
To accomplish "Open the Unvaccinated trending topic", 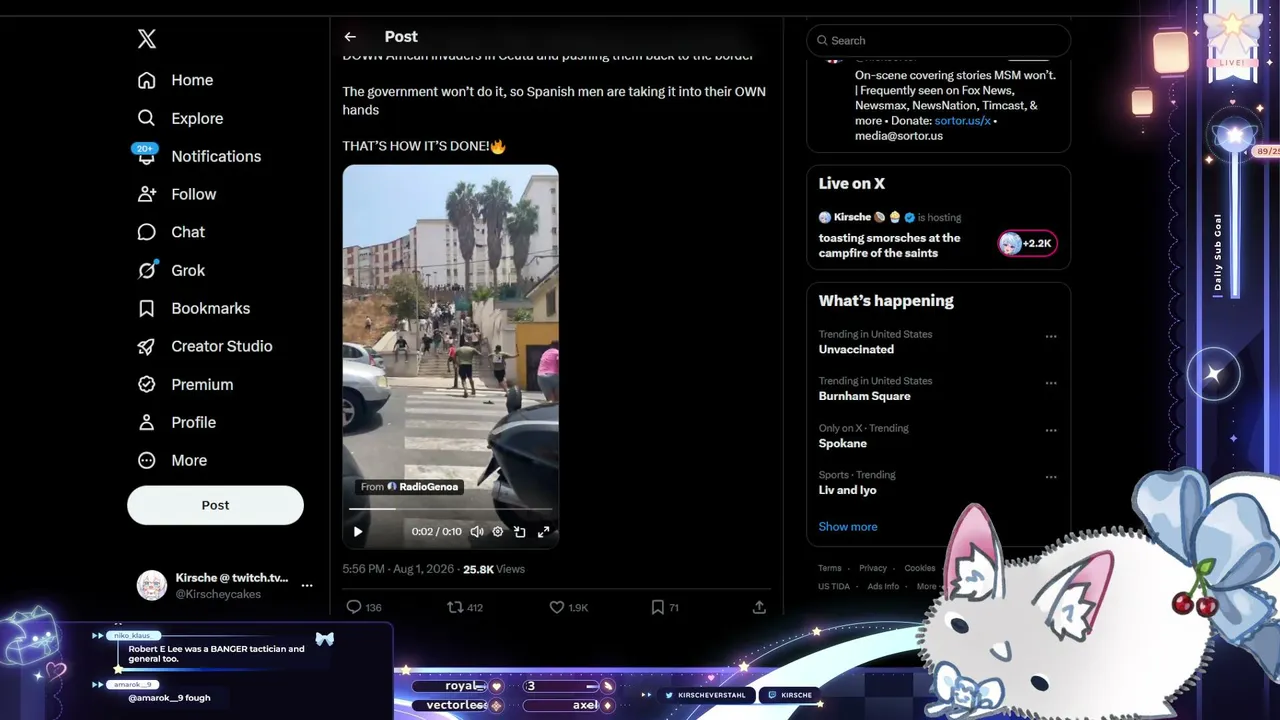I will tap(856, 349).
